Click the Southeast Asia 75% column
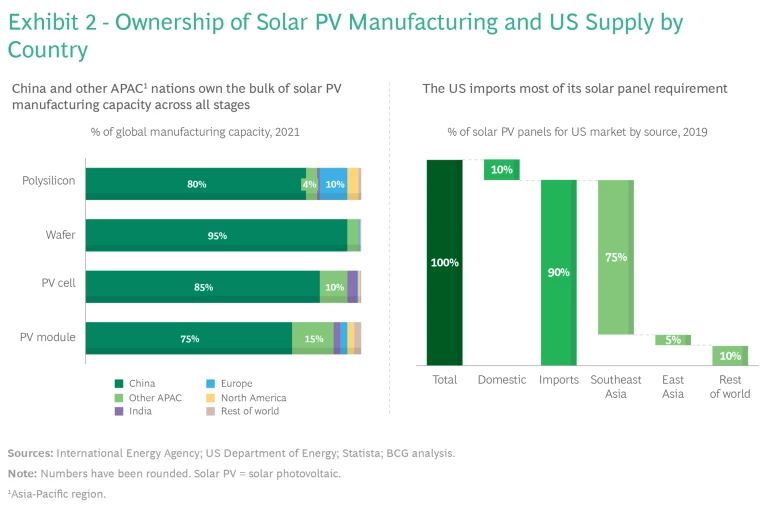768x520 pixels. [x=615, y=257]
